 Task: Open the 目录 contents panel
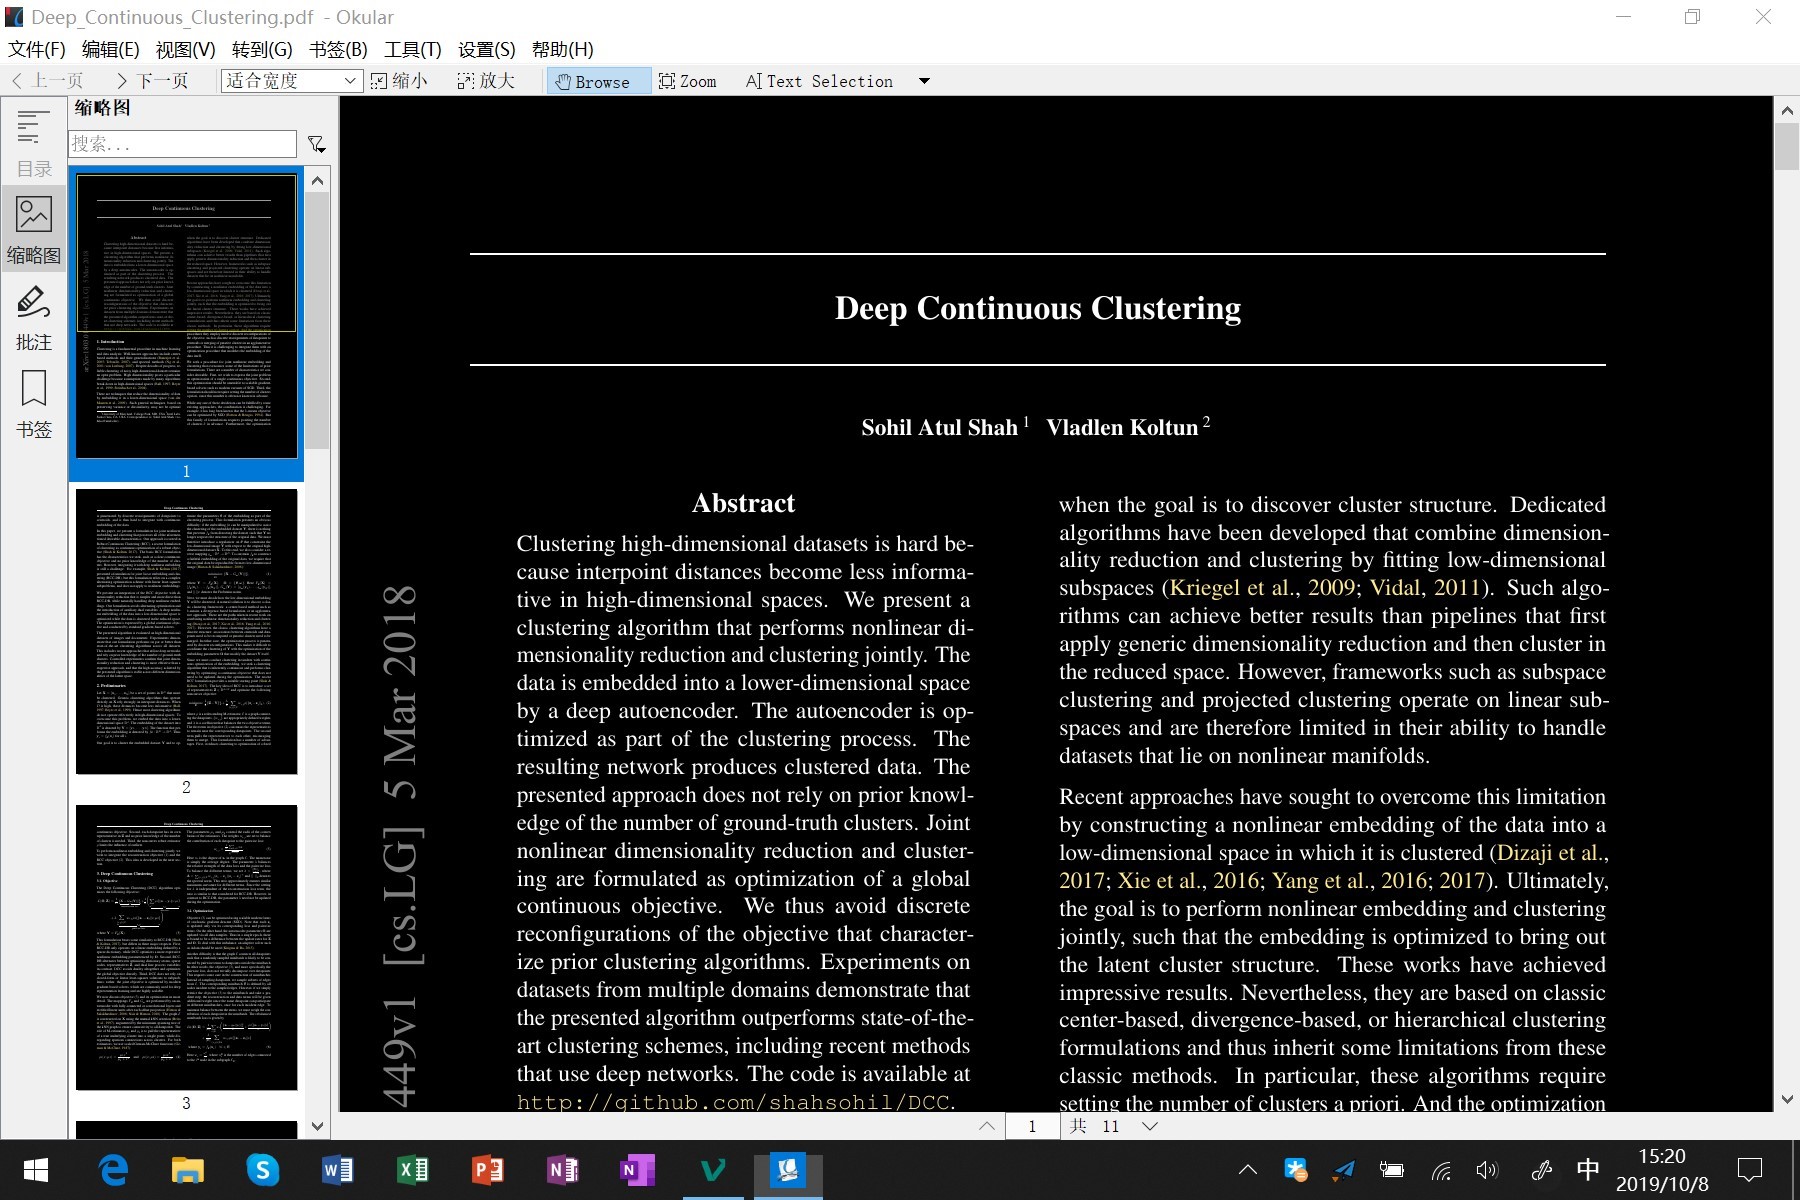click(x=33, y=143)
